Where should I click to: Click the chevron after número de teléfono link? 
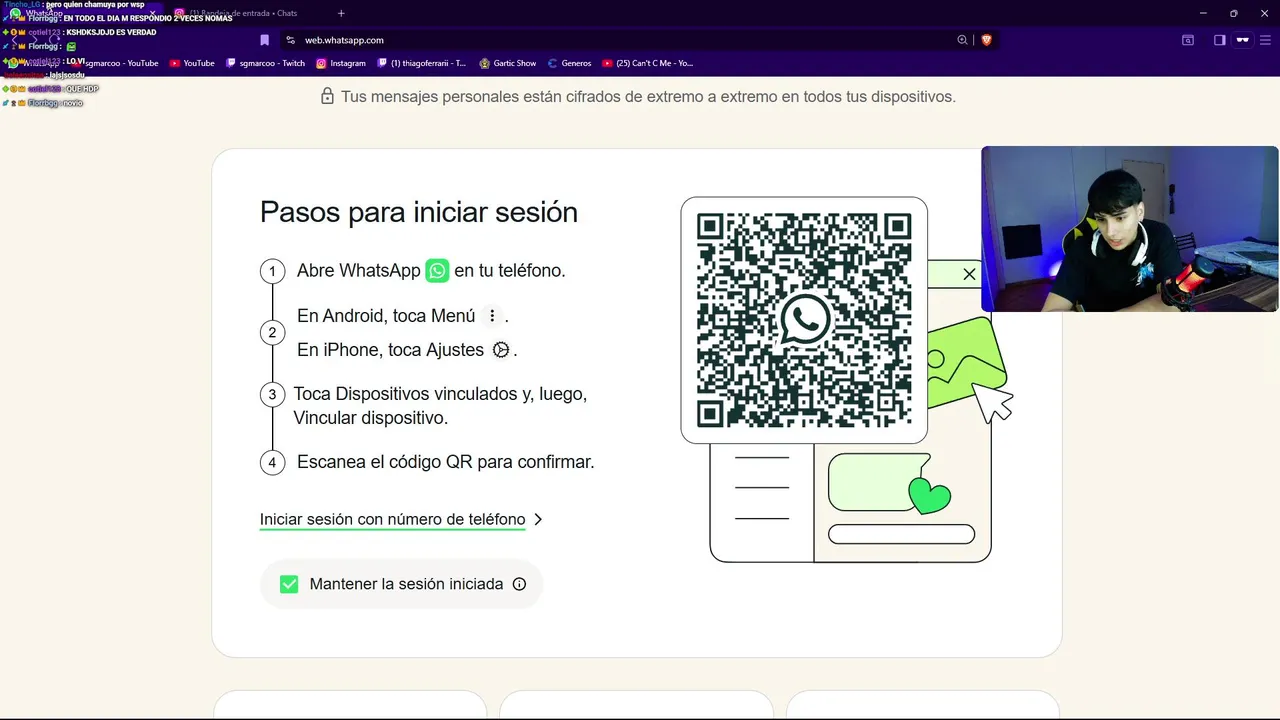click(x=538, y=519)
